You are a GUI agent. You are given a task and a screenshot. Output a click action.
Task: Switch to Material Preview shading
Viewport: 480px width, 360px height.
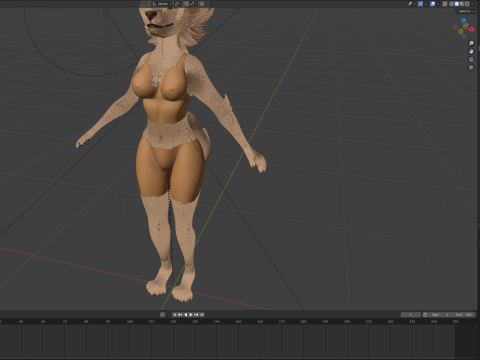[x=462, y=4]
